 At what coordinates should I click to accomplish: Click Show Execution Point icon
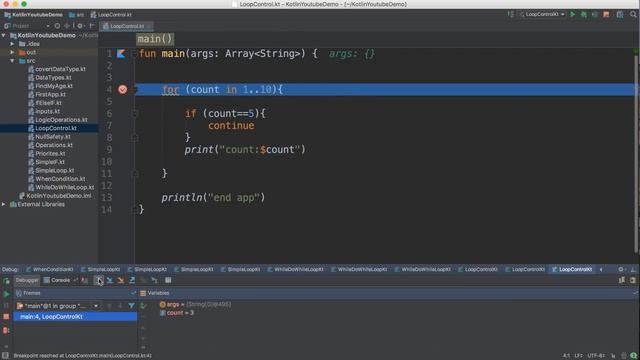[84, 280]
